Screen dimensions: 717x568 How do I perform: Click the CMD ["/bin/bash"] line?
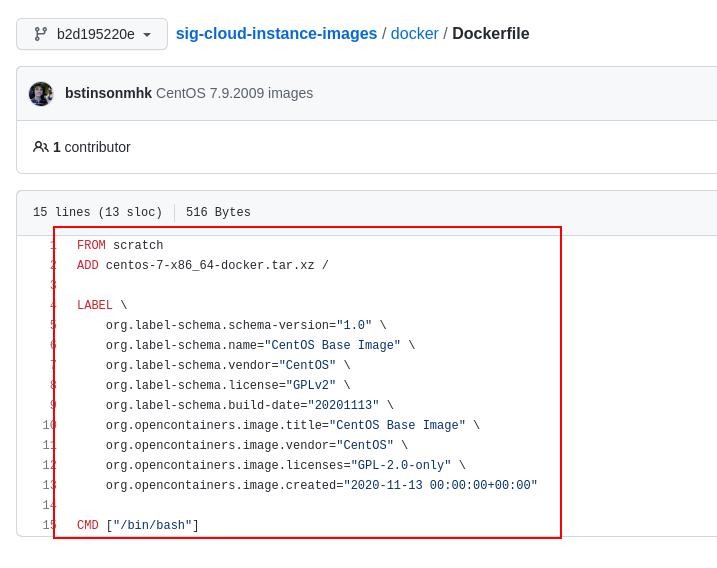(x=138, y=525)
